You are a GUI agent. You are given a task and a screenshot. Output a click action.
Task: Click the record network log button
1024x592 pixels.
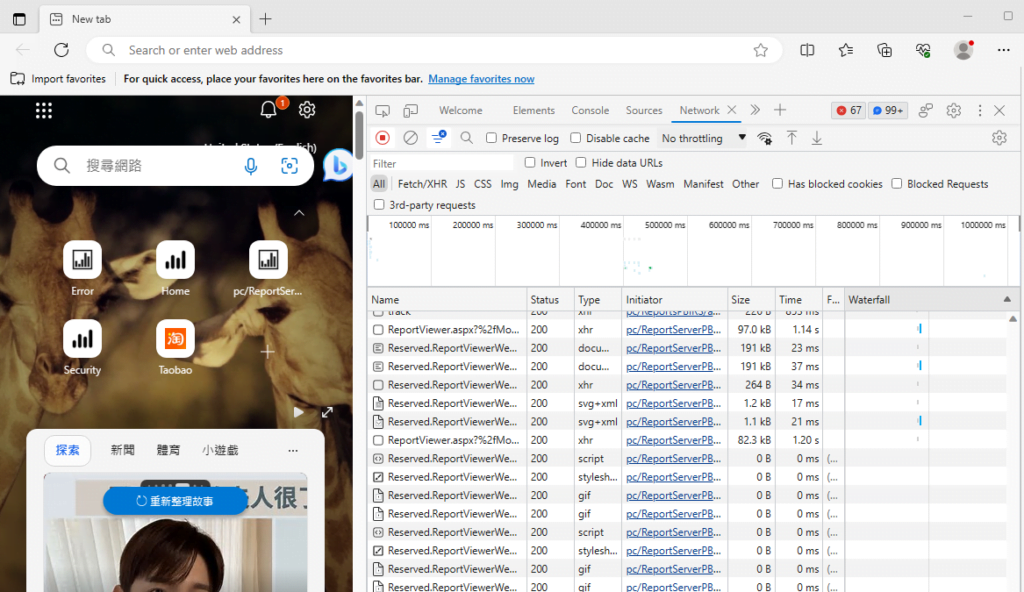coord(383,138)
